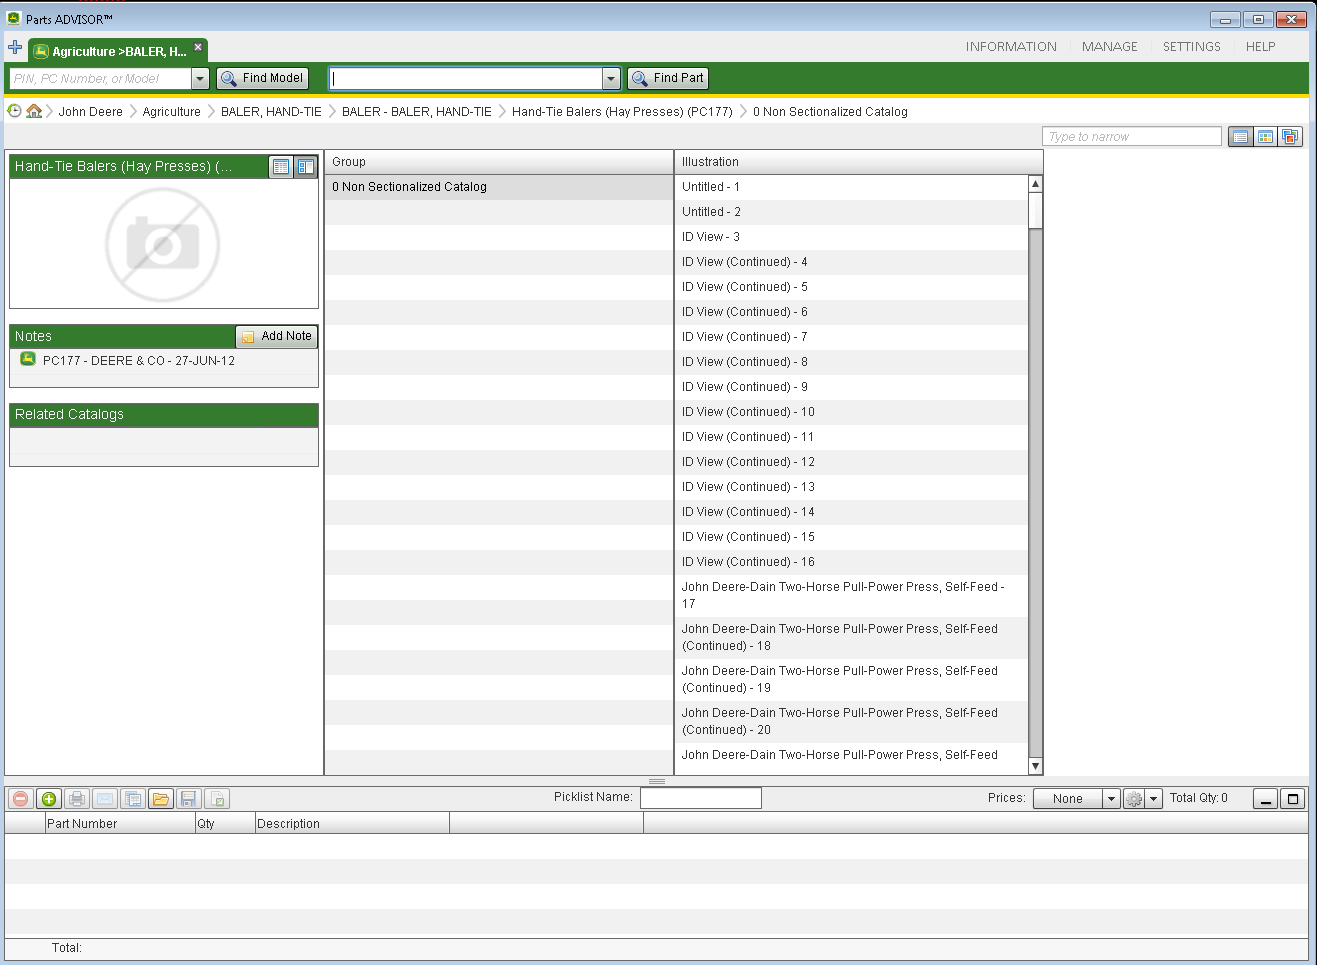The width and height of the screenshot is (1317, 965).
Task: Click the 0 Non Sectionalized Catalog breadcrumb
Action: 830,112
